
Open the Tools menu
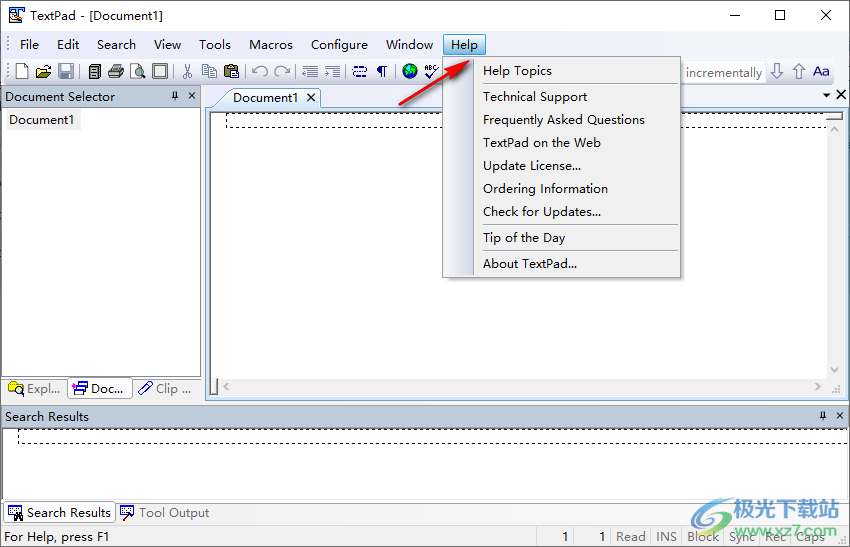pyautogui.click(x=215, y=44)
